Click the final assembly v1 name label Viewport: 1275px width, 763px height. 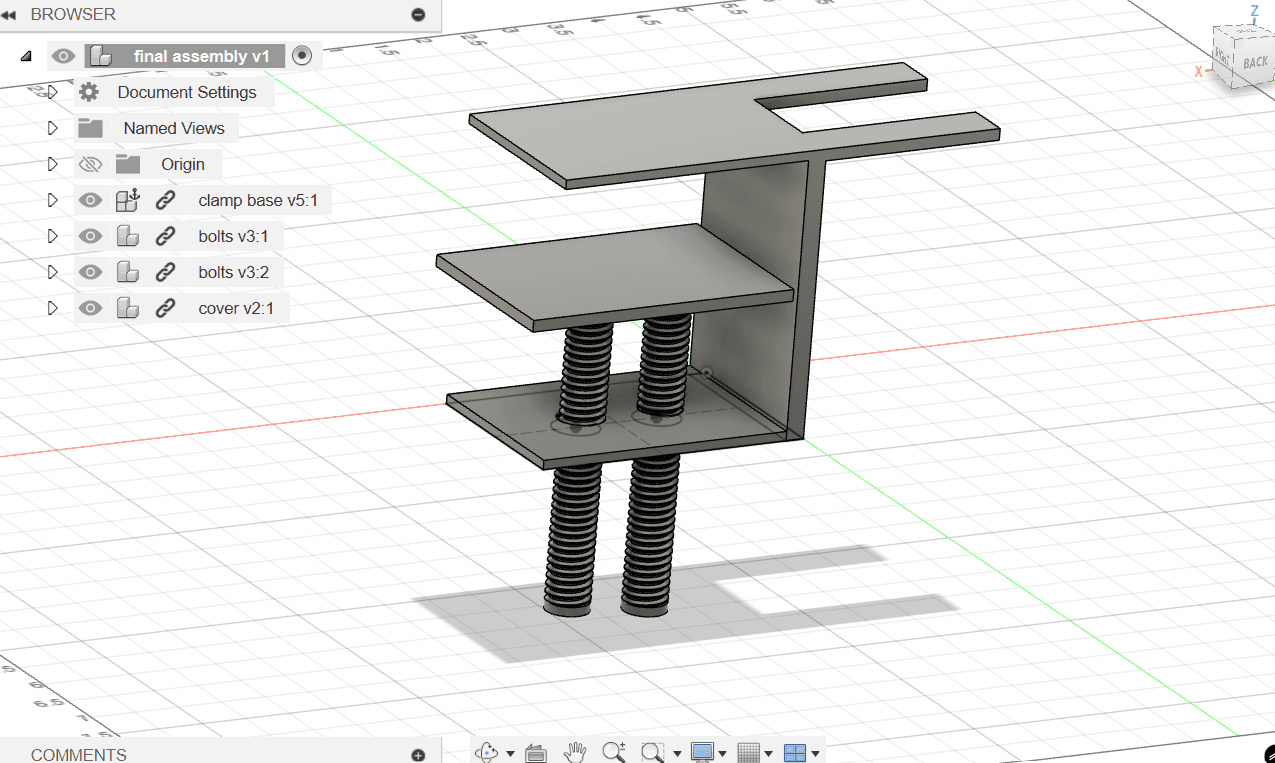click(x=202, y=57)
